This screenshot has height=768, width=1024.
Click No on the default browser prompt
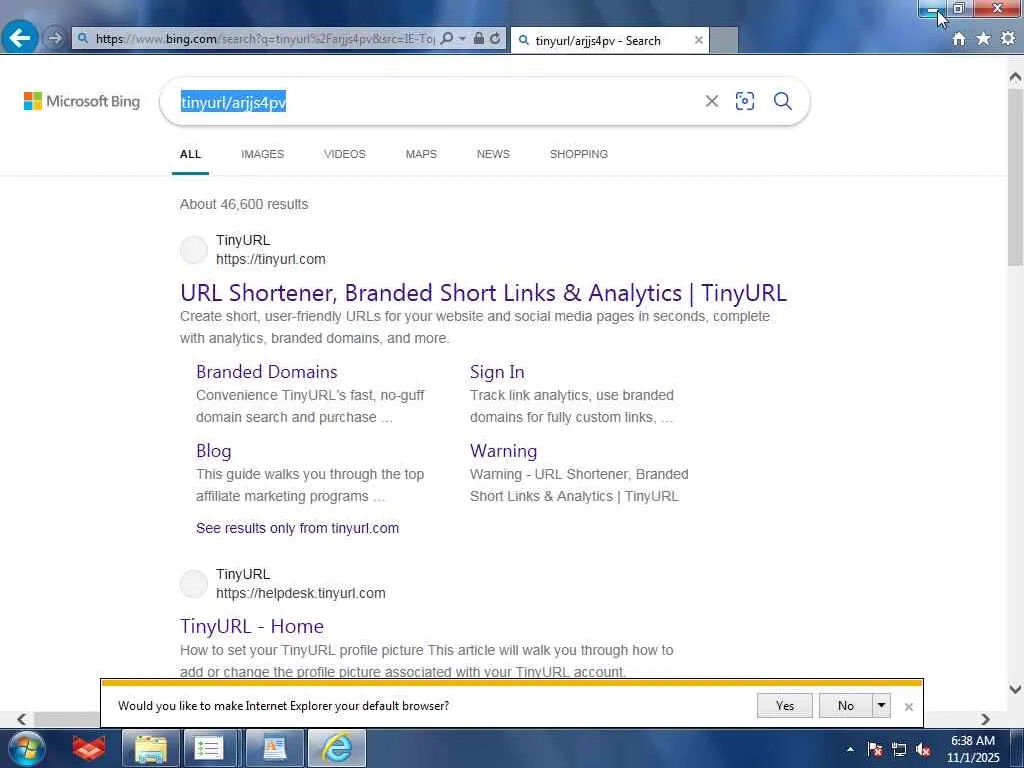[x=846, y=705]
